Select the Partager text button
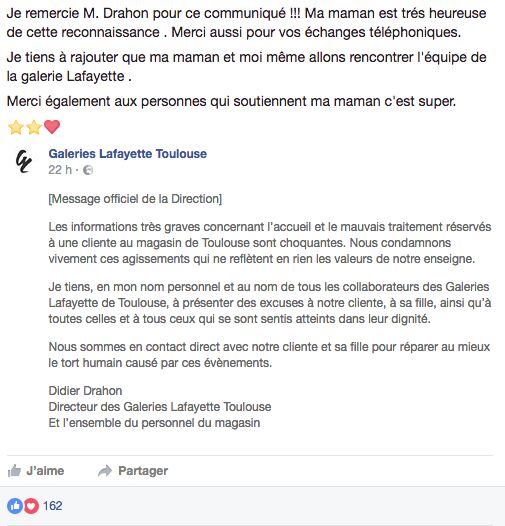The image size is (505, 526). [143, 471]
